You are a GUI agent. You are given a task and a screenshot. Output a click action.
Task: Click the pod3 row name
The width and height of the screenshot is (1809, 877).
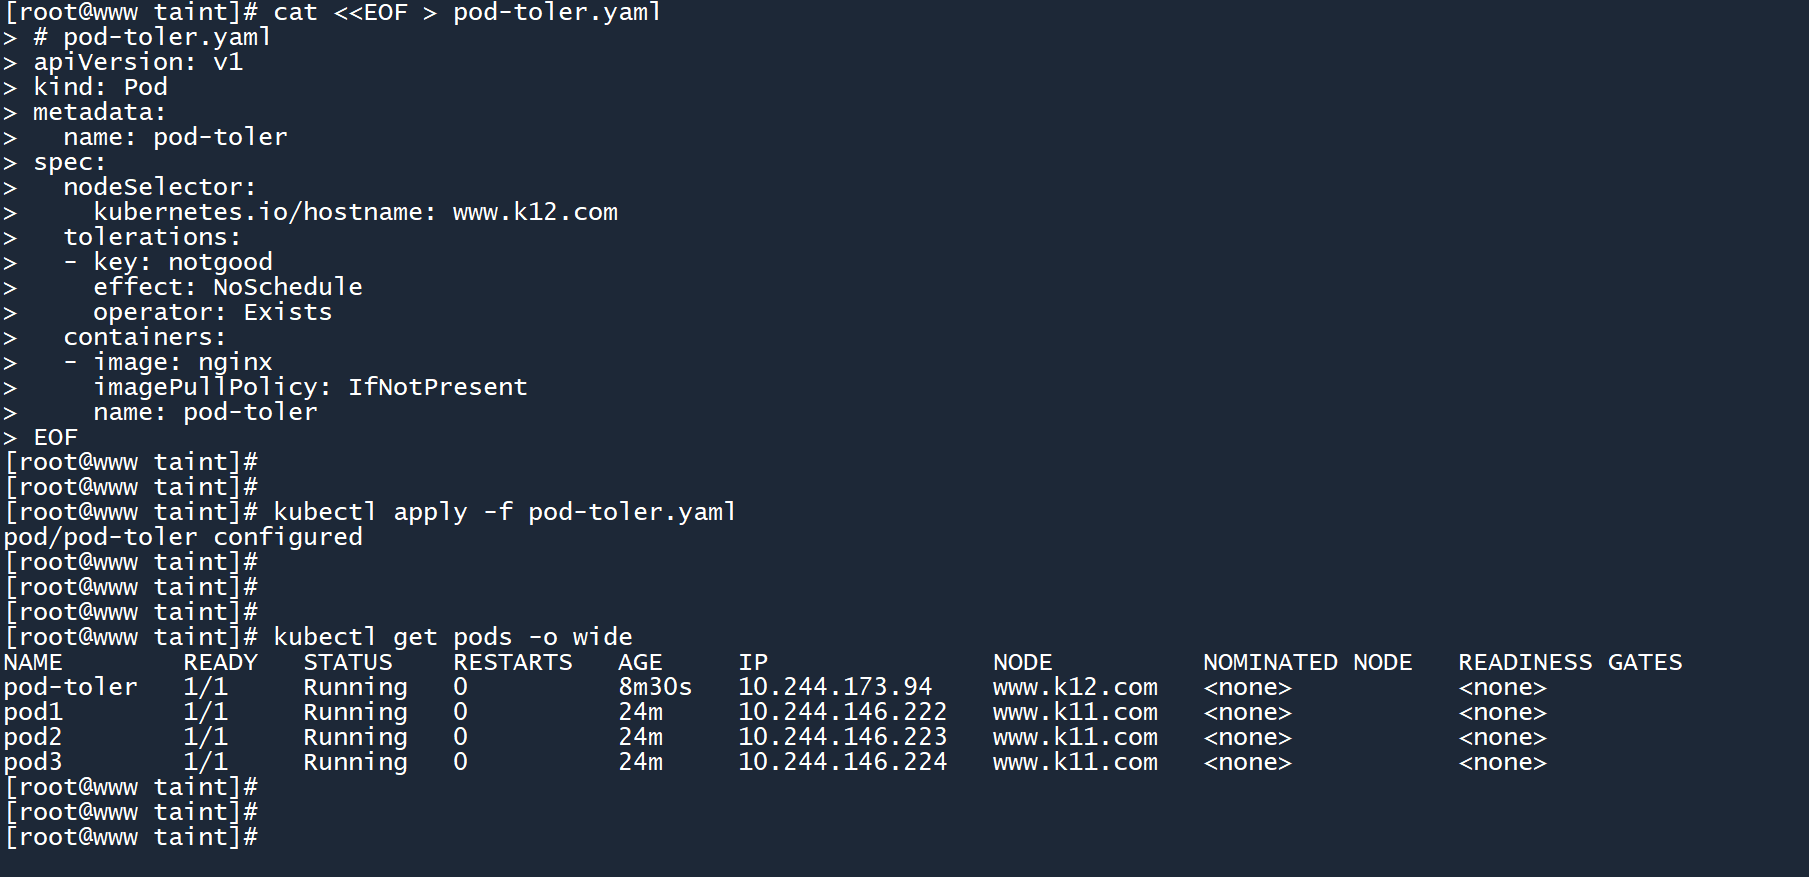click(x=33, y=763)
